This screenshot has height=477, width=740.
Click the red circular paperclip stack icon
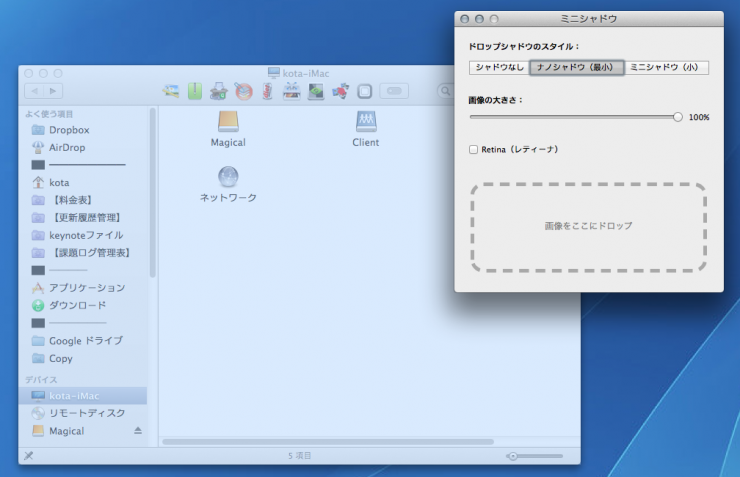pos(244,91)
